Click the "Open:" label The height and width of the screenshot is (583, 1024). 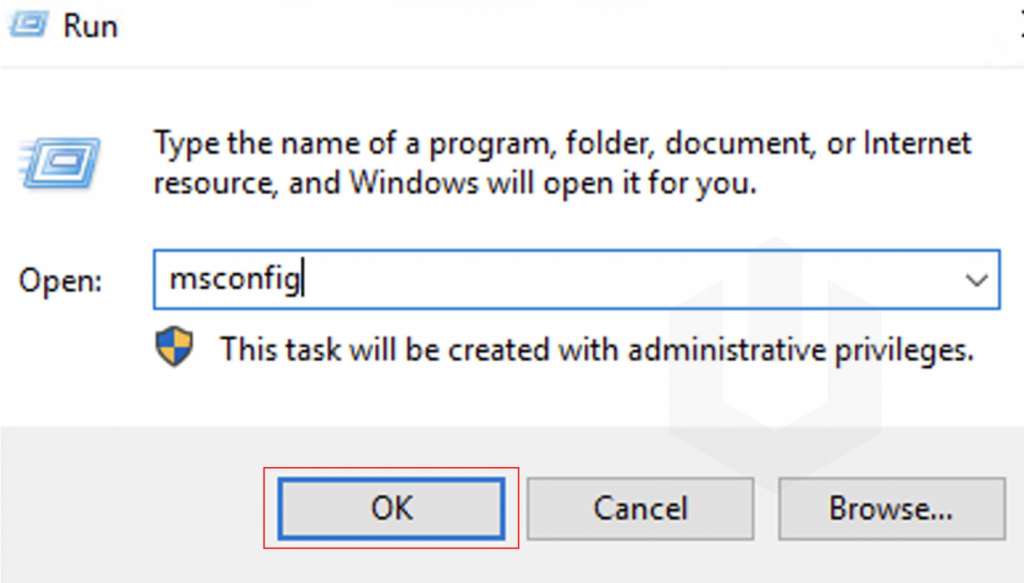tap(60, 281)
